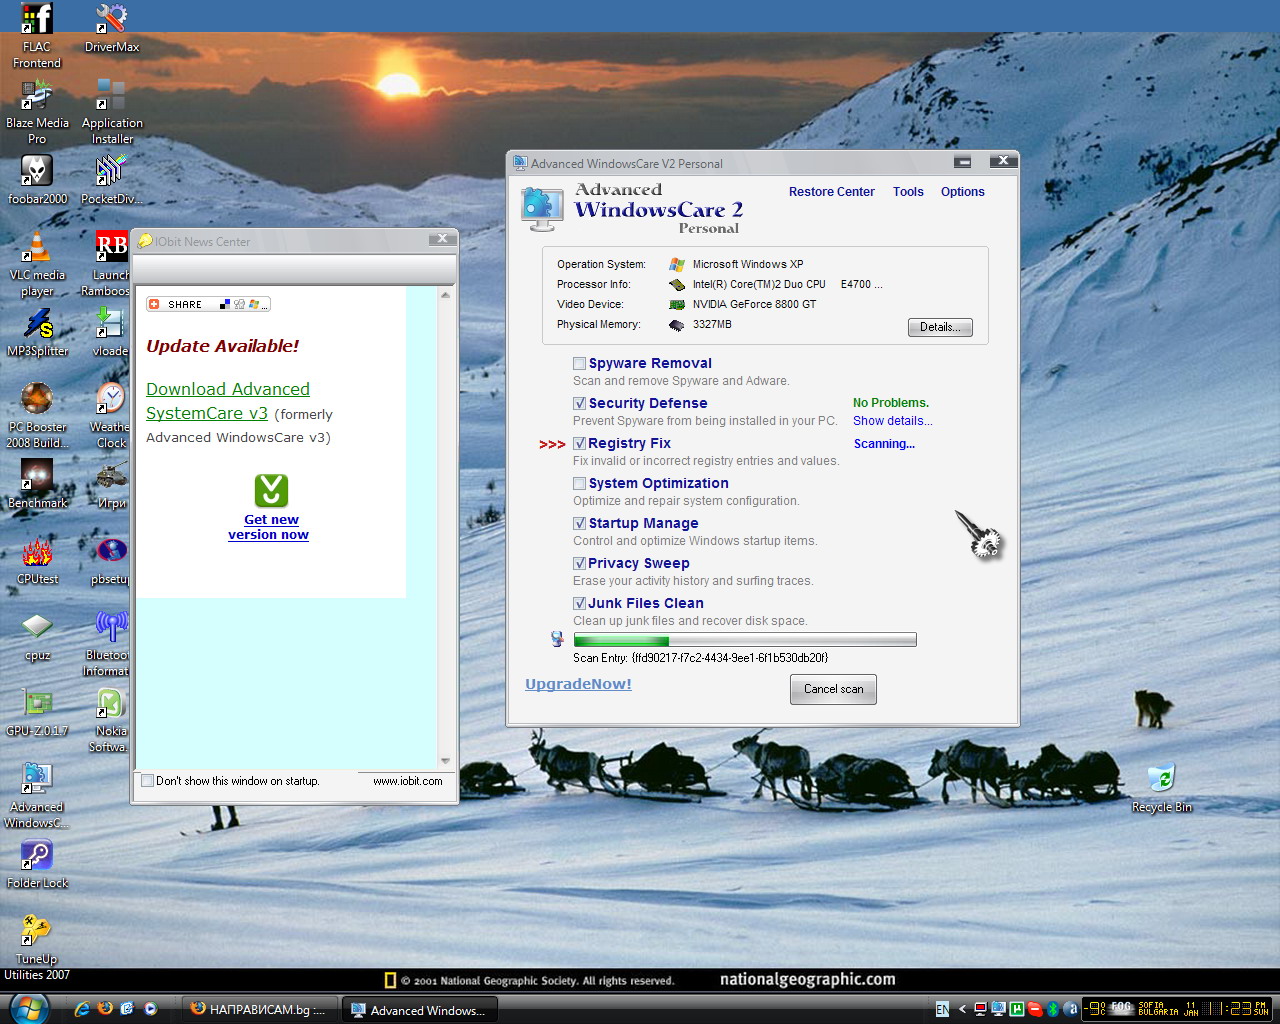Viewport: 1280px width, 1024px height.
Task: Click the EN language indicator in tray
Action: pyautogui.click(x=942, y=1009)
